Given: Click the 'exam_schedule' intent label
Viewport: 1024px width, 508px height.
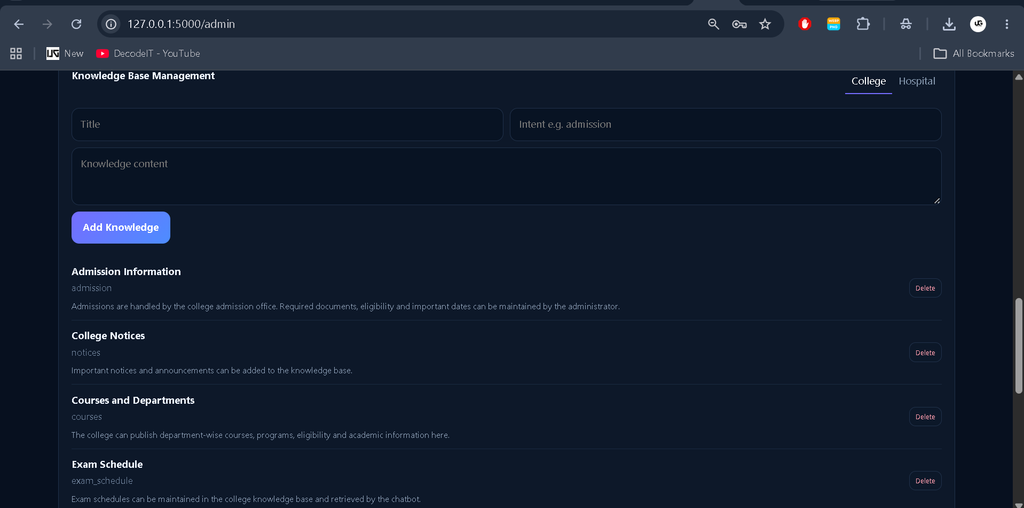Looking at the screenshot, I should point(102,481).
